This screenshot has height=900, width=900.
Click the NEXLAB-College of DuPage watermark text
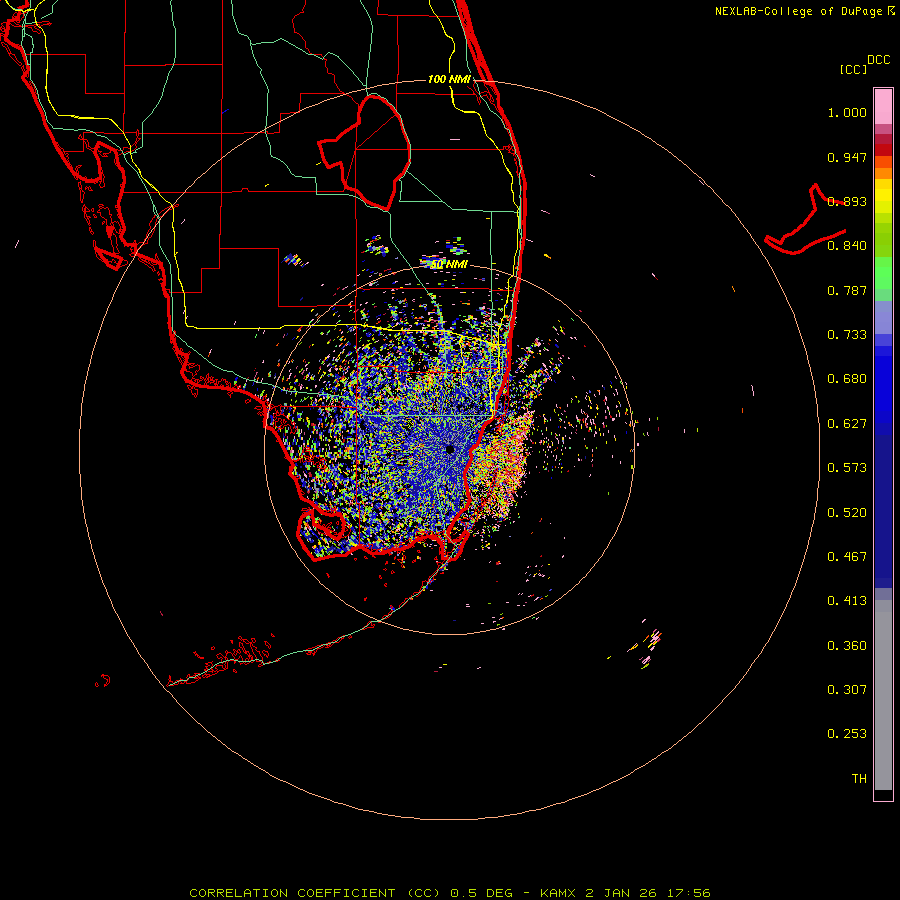[798, 11]
